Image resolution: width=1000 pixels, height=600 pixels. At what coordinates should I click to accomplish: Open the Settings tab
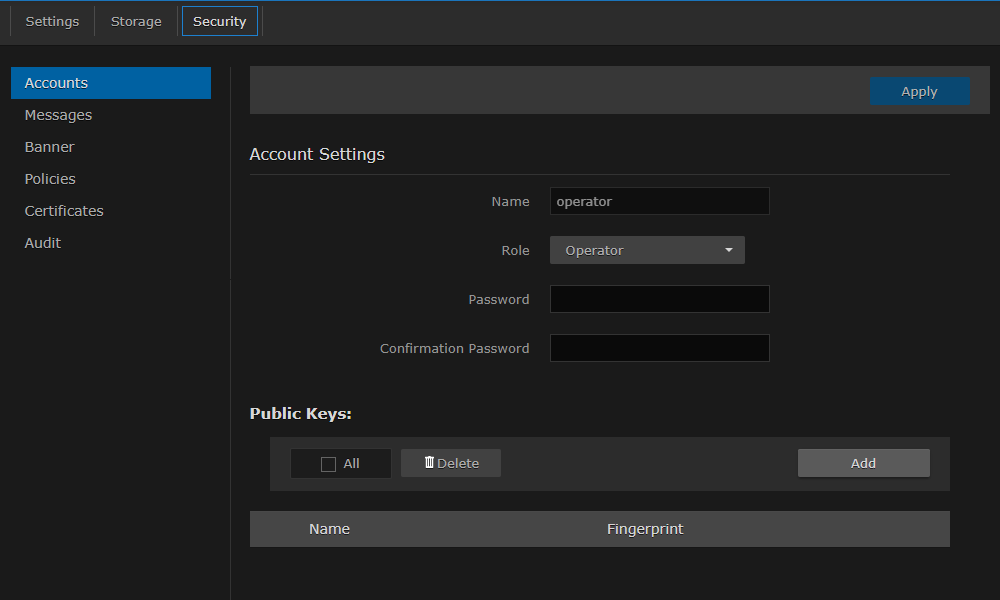tap(52, 20)
